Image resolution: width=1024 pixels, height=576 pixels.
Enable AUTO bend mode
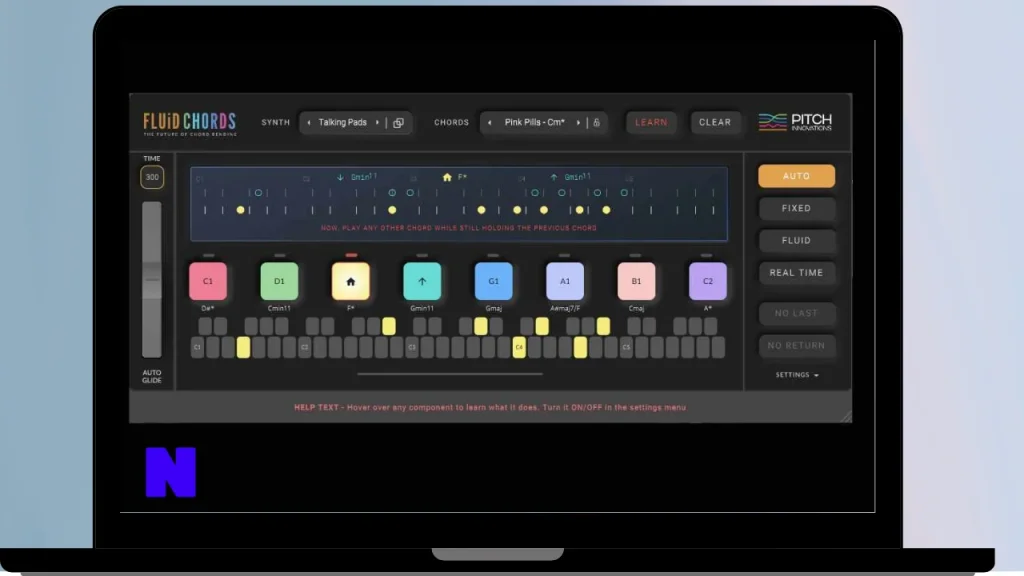796,176
